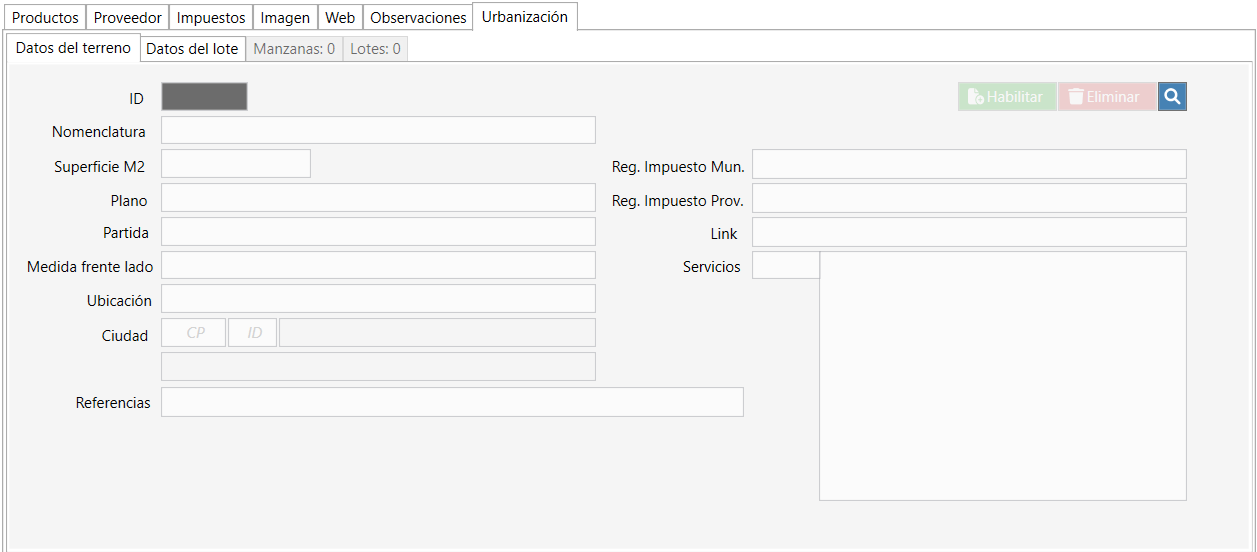The height and width of the screenshot is (552, 1257).
Task: Click the small Servicios input box
Action: [785, 266]
